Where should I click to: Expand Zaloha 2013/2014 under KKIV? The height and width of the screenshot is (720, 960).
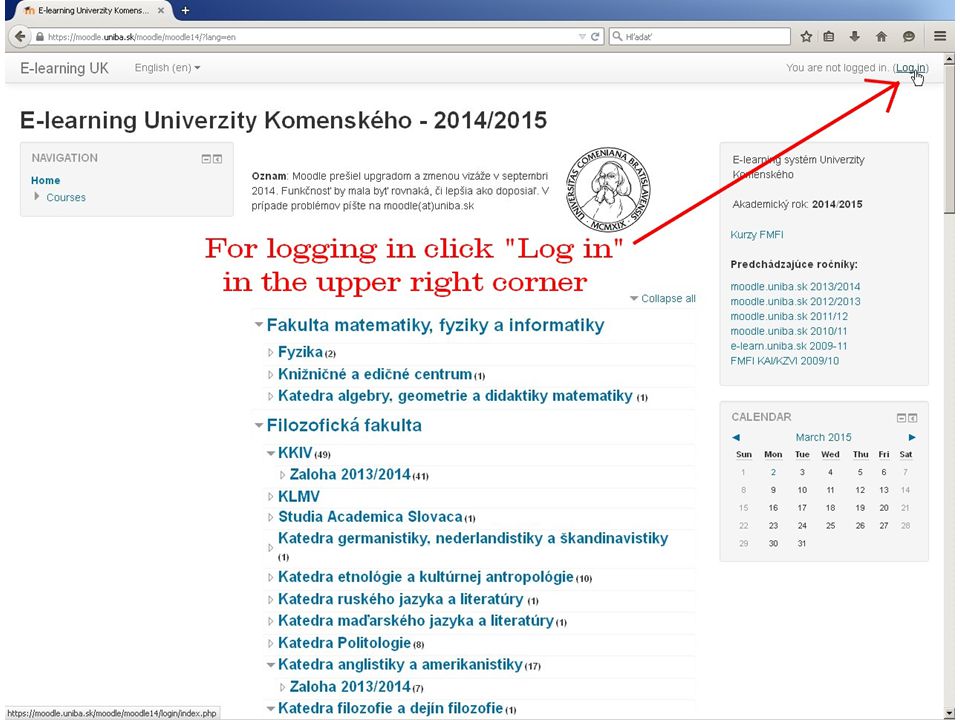[282, 475]
